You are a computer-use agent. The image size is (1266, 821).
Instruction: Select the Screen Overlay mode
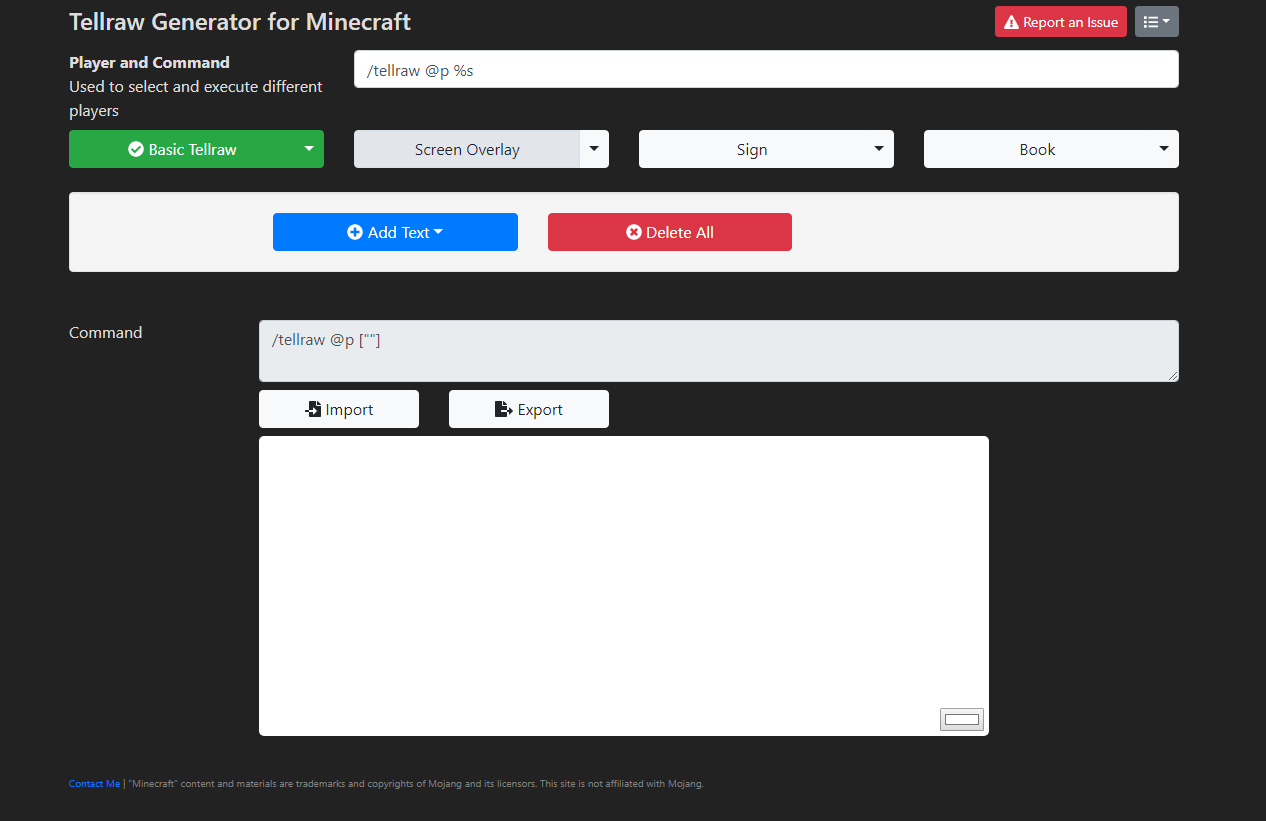466,149
